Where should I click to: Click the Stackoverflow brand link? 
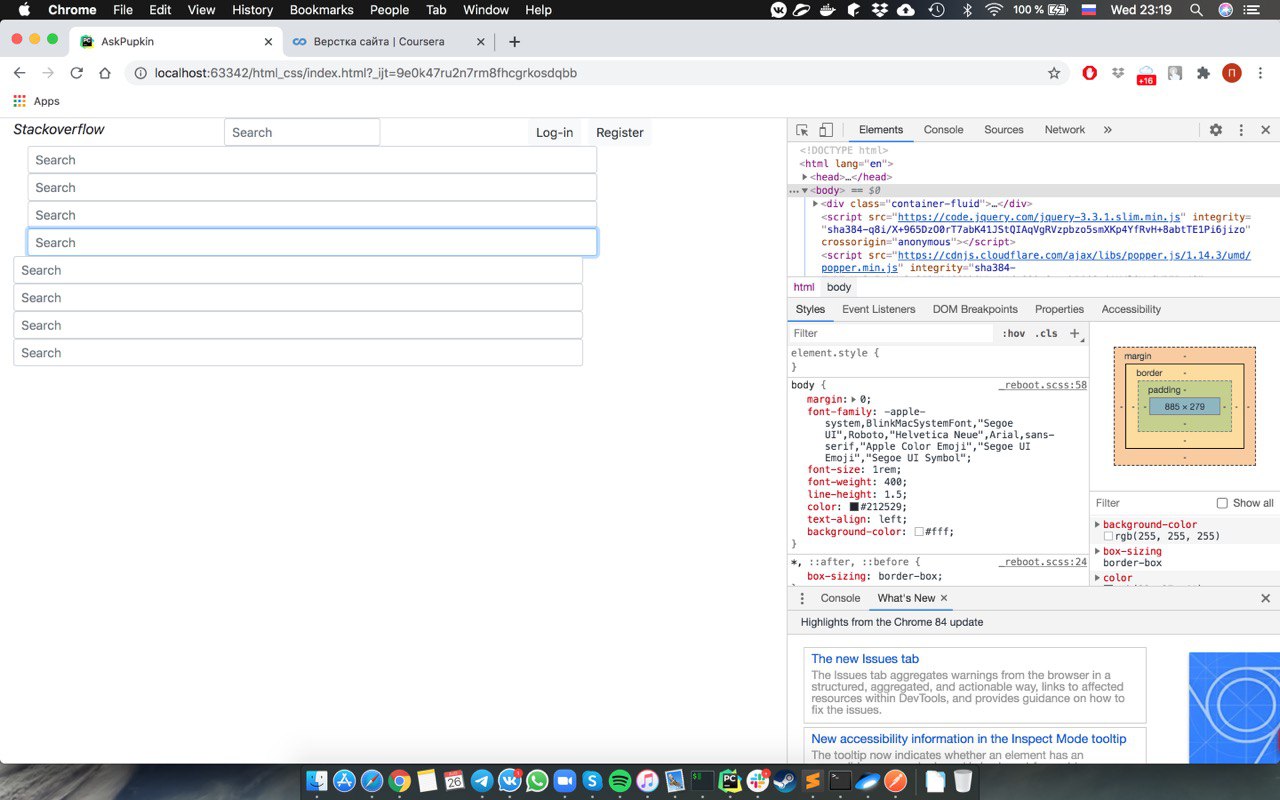click(x=59, y=129)
